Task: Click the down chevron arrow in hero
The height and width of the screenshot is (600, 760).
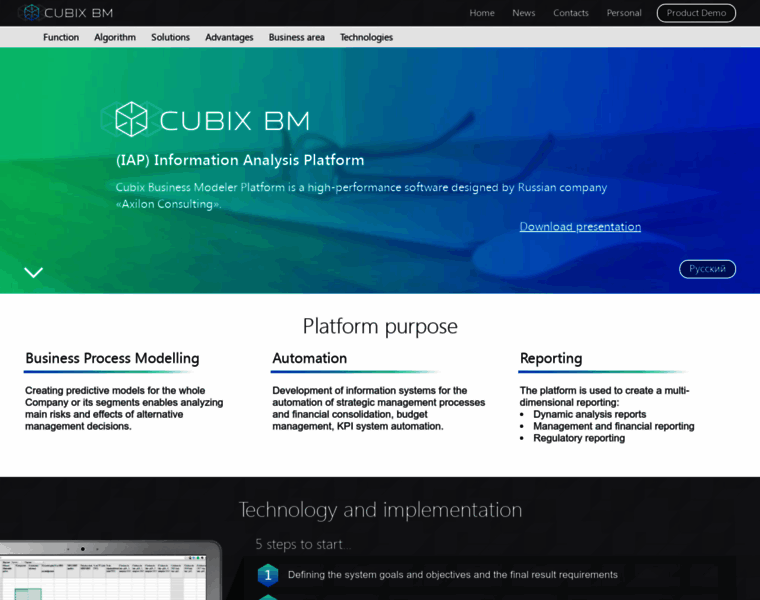Action: pyautogui.click(x=33, y=272)
